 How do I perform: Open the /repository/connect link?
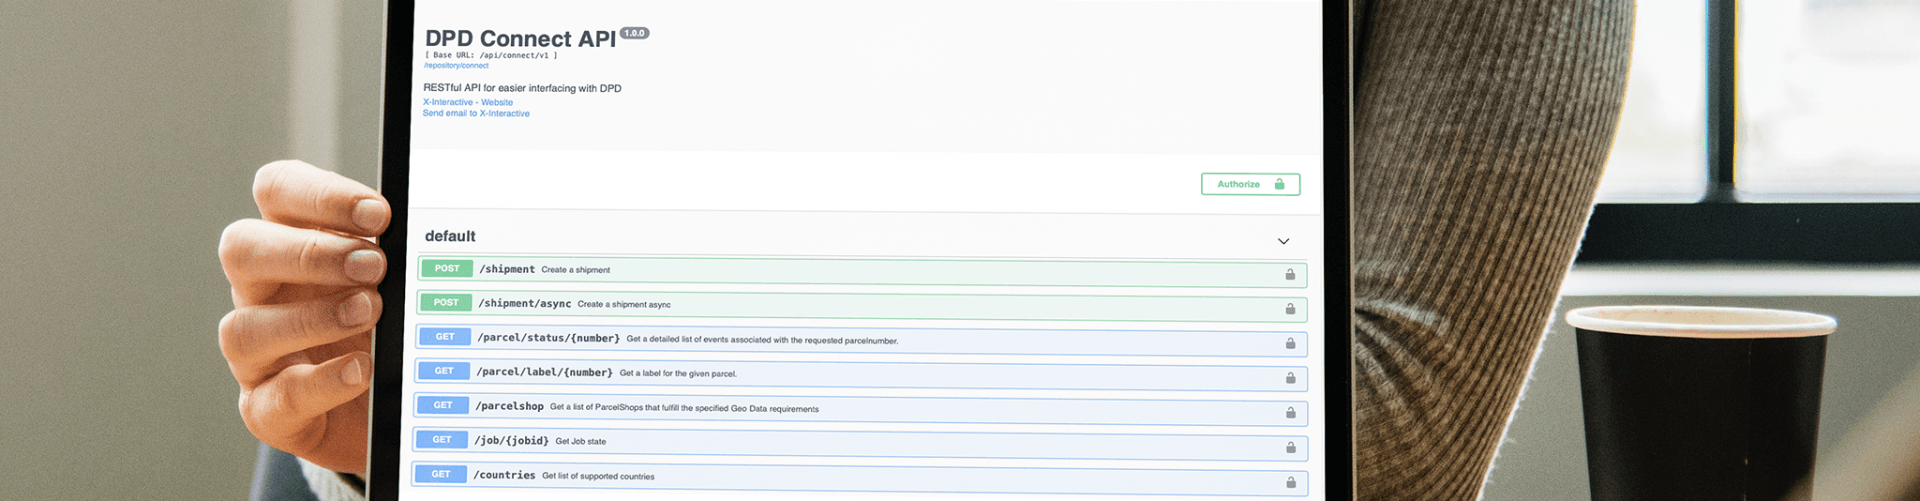point(456,66)
